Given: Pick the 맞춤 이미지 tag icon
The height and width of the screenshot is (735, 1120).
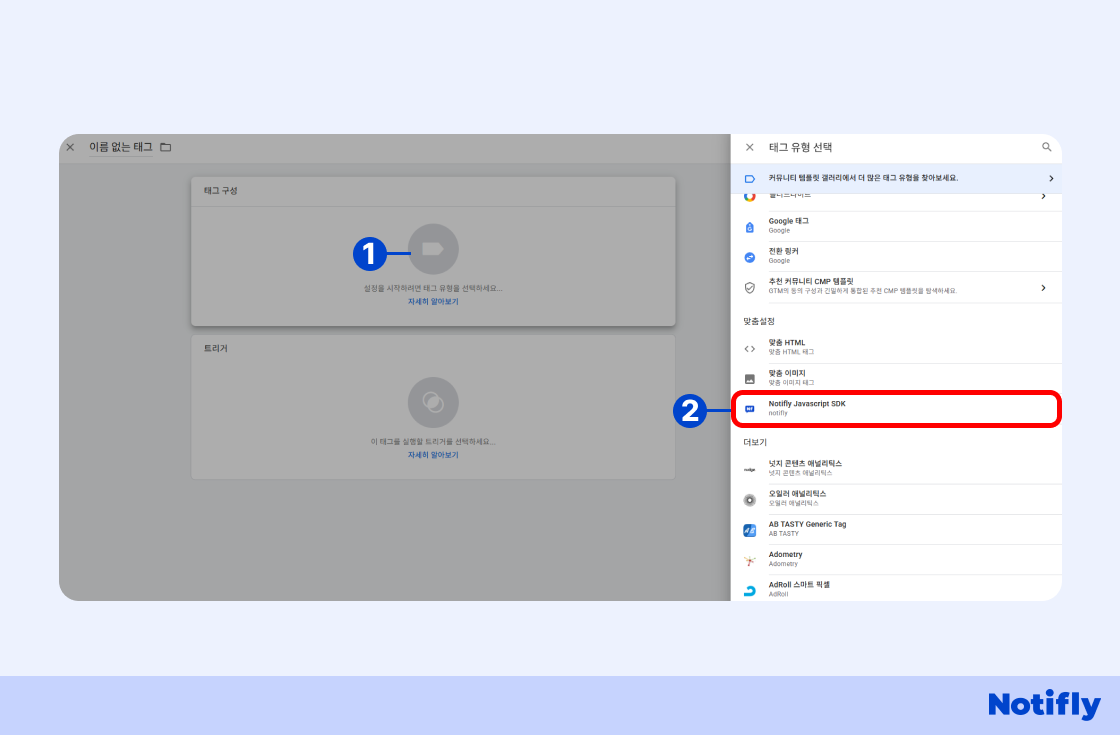Looking at the screenshot, I should point(750,379).
